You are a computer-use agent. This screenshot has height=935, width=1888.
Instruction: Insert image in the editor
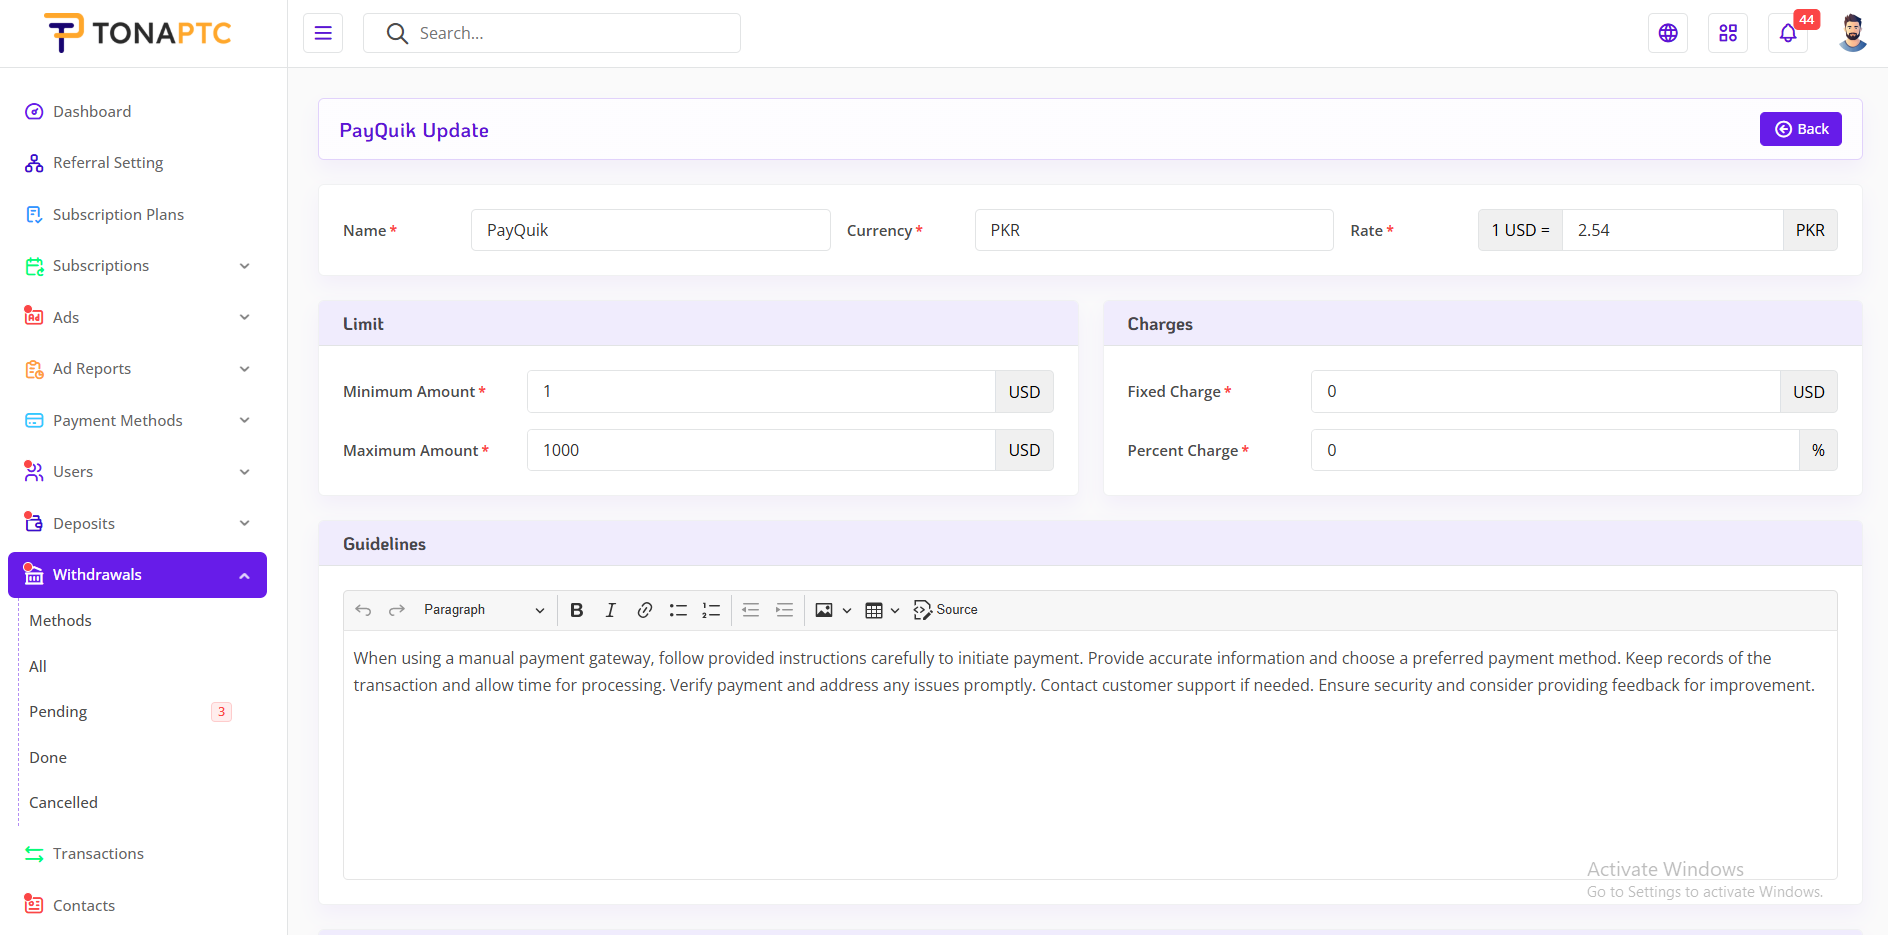pyautogui.click(x=824, y=610)
